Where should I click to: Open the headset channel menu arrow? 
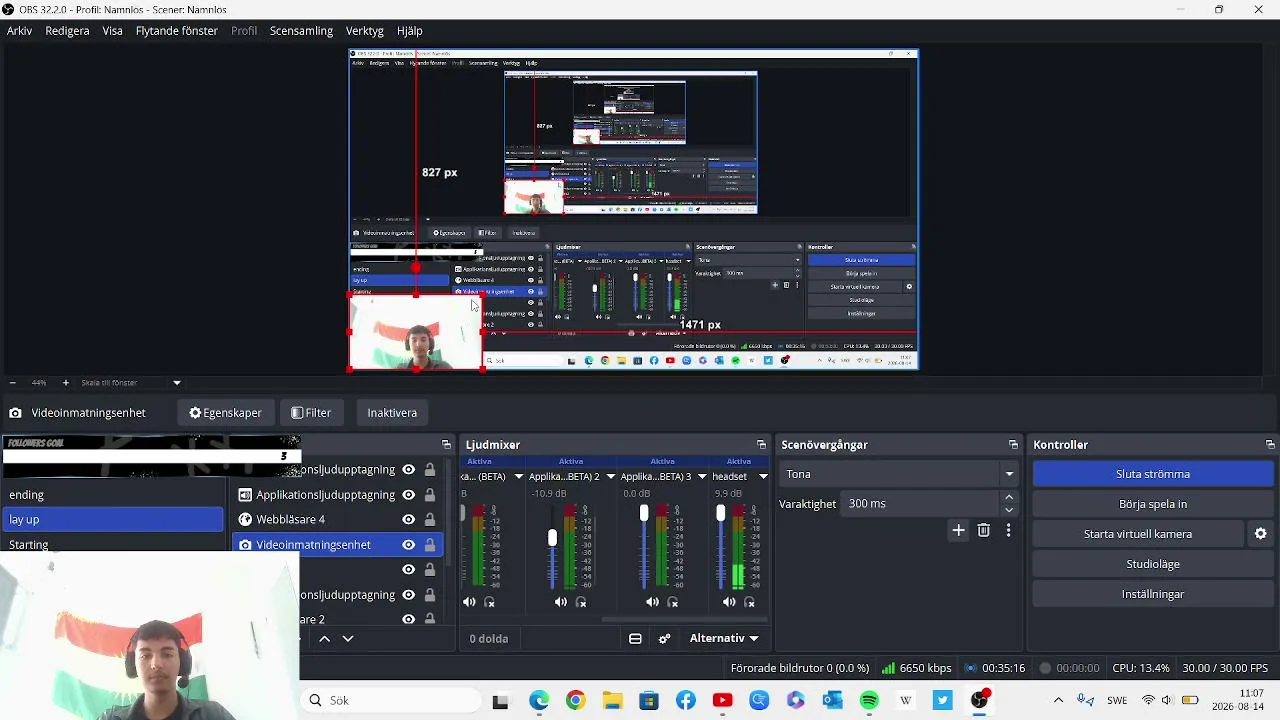pyautogui.click(x=763, y=477)
